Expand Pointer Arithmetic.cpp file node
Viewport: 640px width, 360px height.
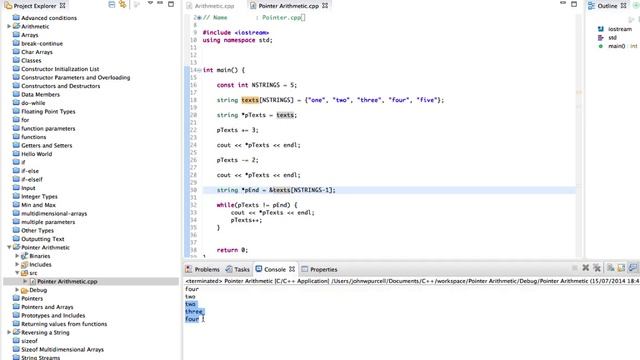click(25, 281)
